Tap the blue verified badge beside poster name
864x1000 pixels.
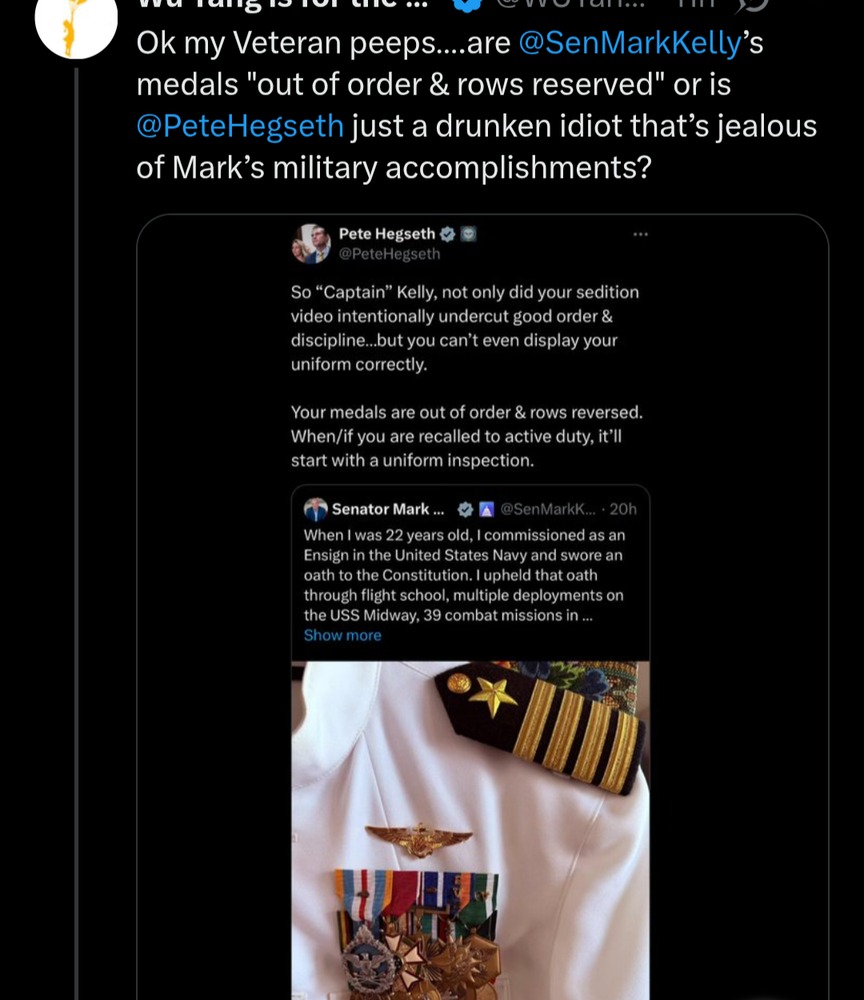(x=465, y=4)
